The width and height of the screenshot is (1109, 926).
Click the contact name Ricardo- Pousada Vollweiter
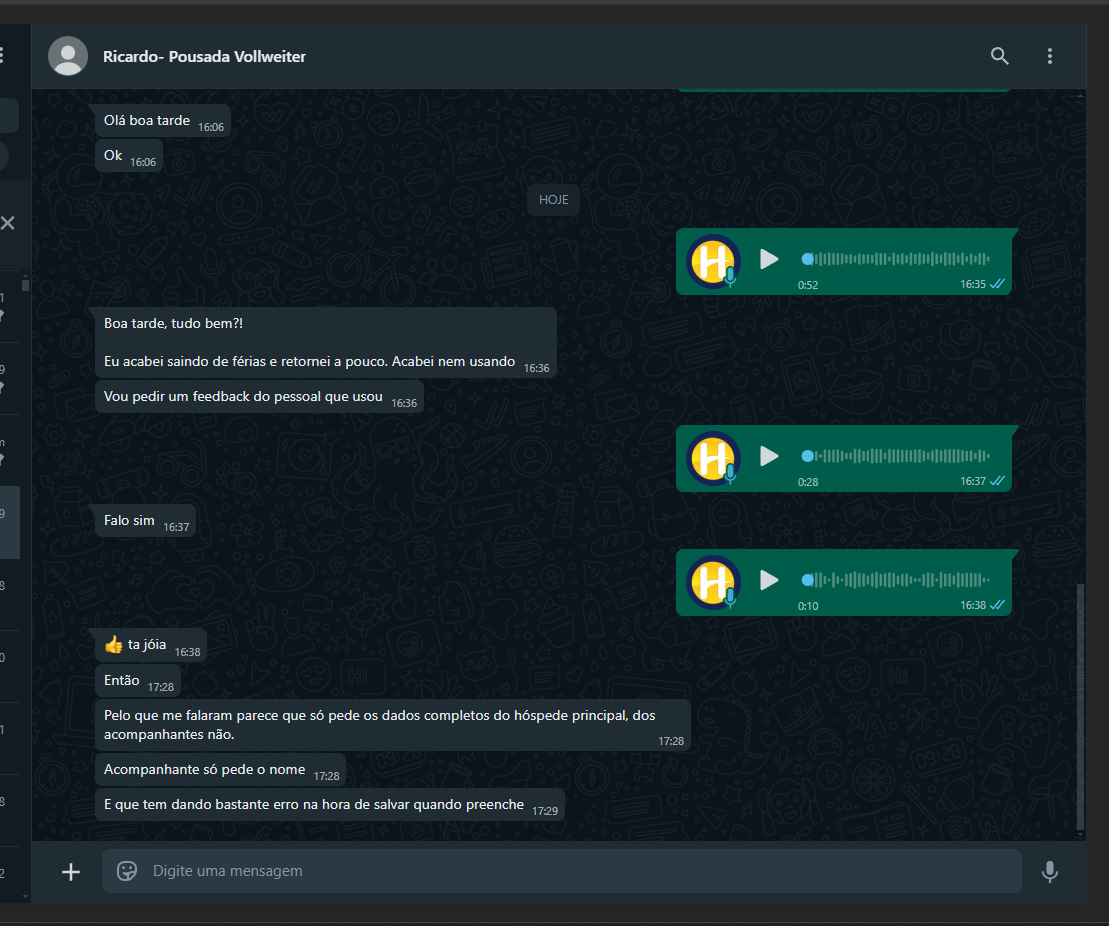204,57
